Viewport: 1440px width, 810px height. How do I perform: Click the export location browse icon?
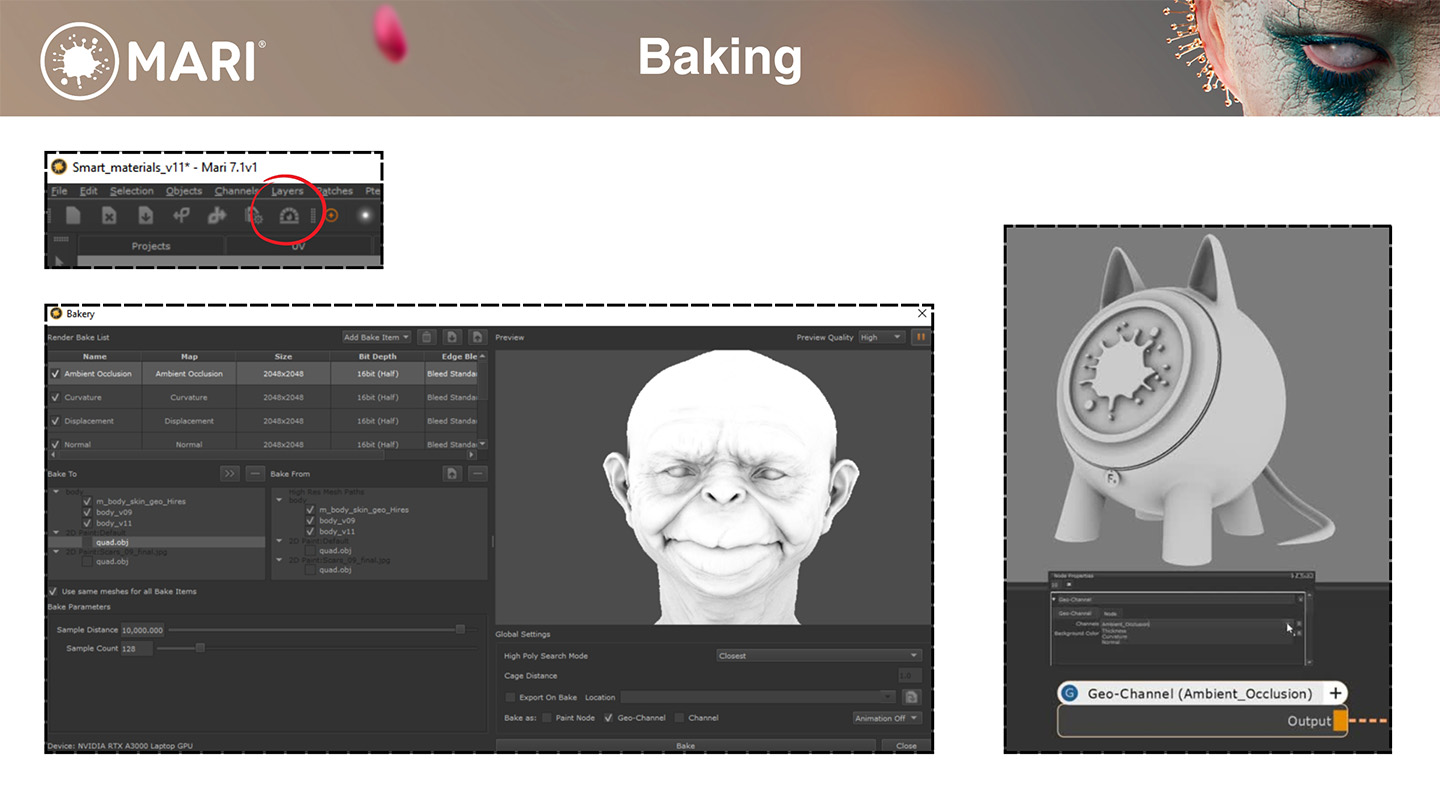pos(910,697)
